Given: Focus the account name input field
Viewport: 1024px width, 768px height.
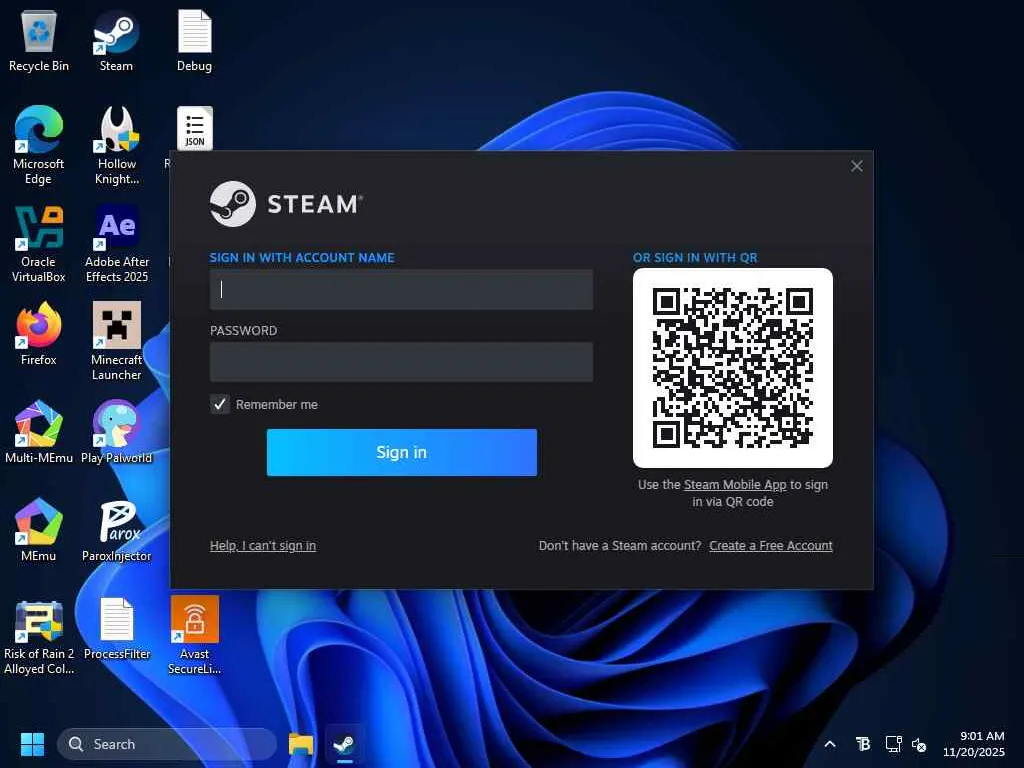Looking at the screenshot, I should tap(401, 289).
